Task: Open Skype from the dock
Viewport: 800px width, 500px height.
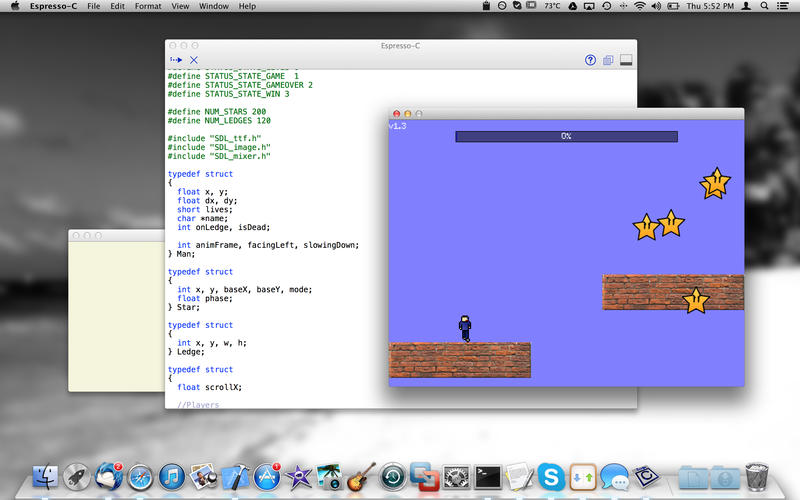Action: [550, 476]
